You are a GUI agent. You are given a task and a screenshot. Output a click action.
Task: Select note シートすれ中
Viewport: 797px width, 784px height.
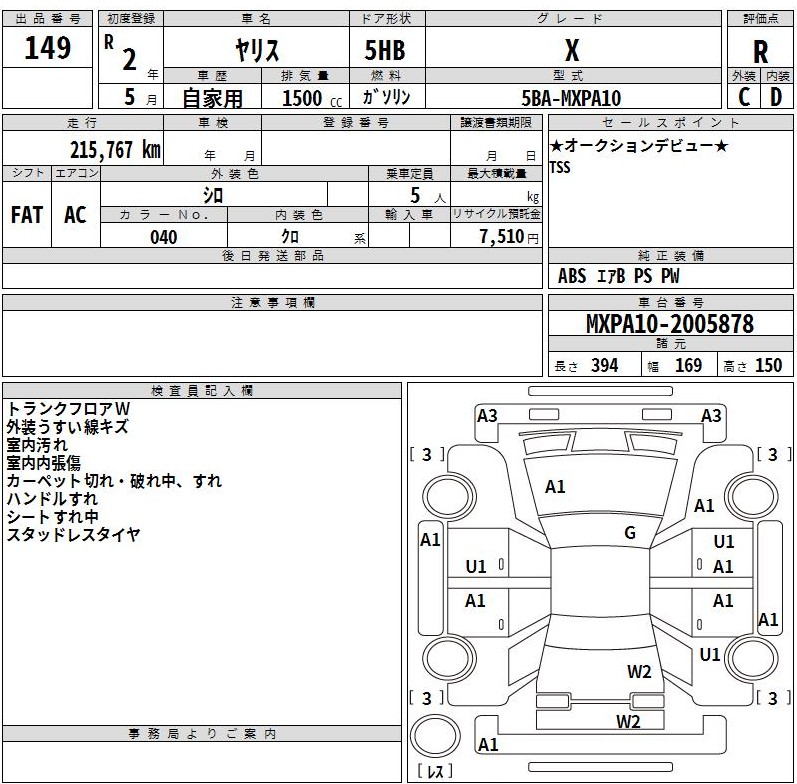(52, 517)
